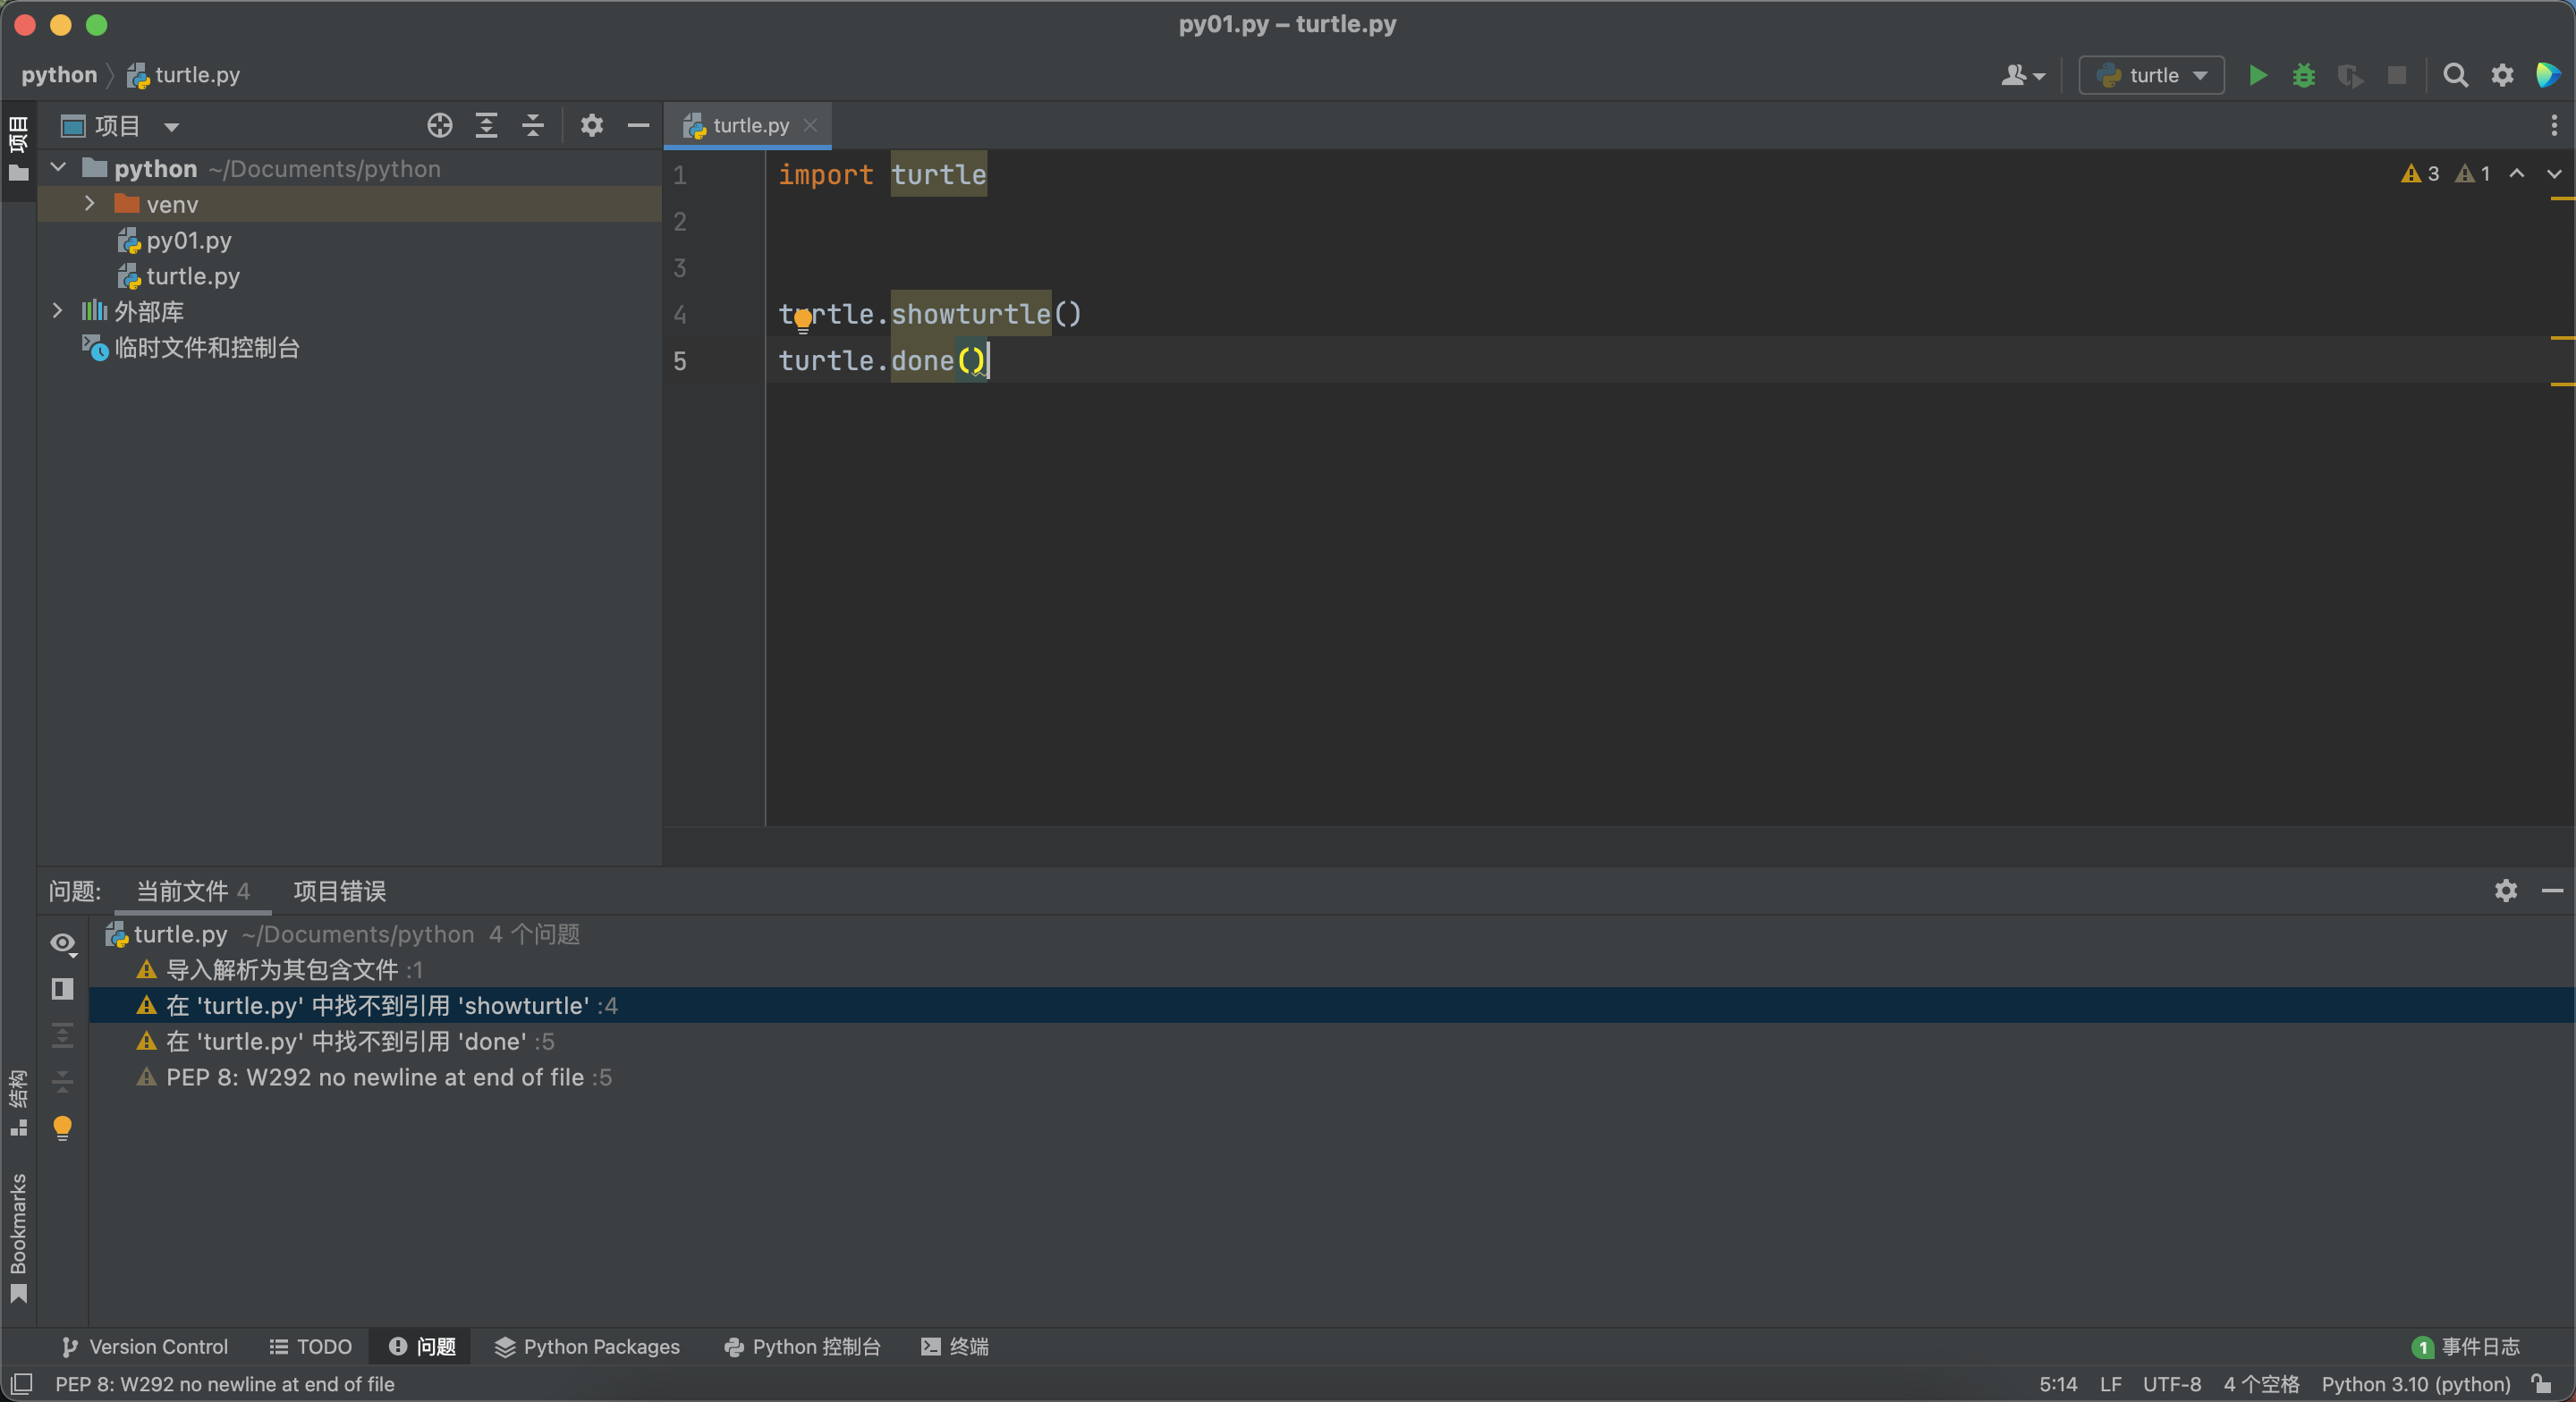
Task: Click python breadcrumb in navigation bar
Action: [x=59, y=75]
